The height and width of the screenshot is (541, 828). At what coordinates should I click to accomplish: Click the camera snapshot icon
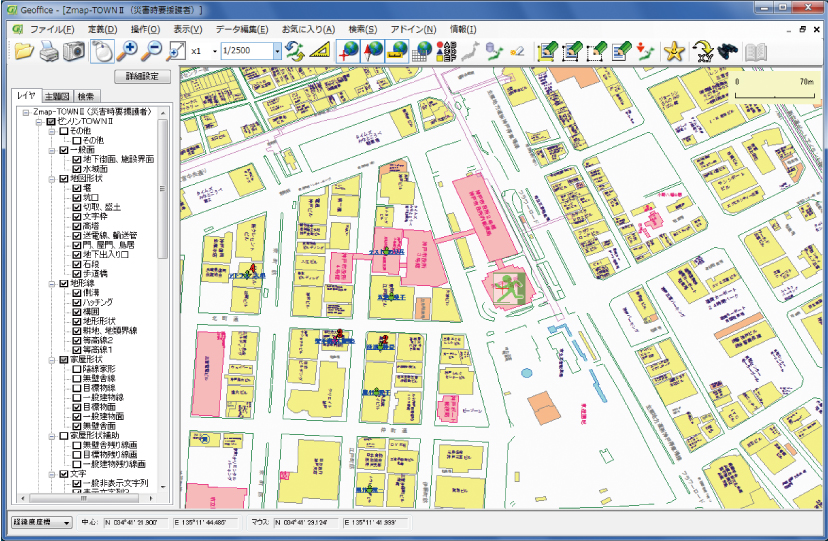[x=74, y=51]
